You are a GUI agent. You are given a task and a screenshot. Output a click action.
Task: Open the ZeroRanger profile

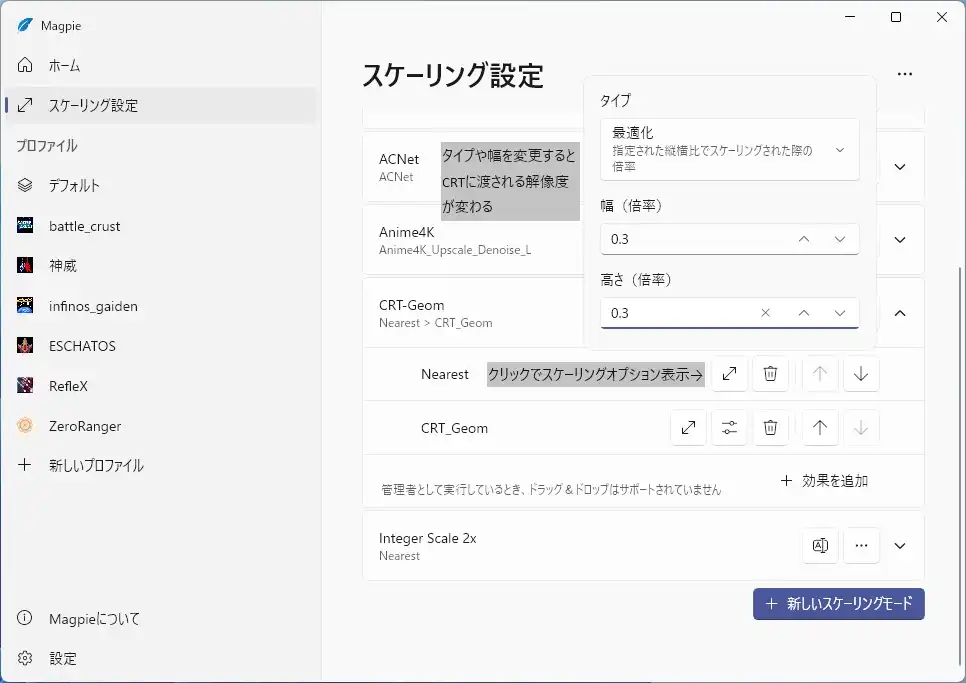[85, 426]
